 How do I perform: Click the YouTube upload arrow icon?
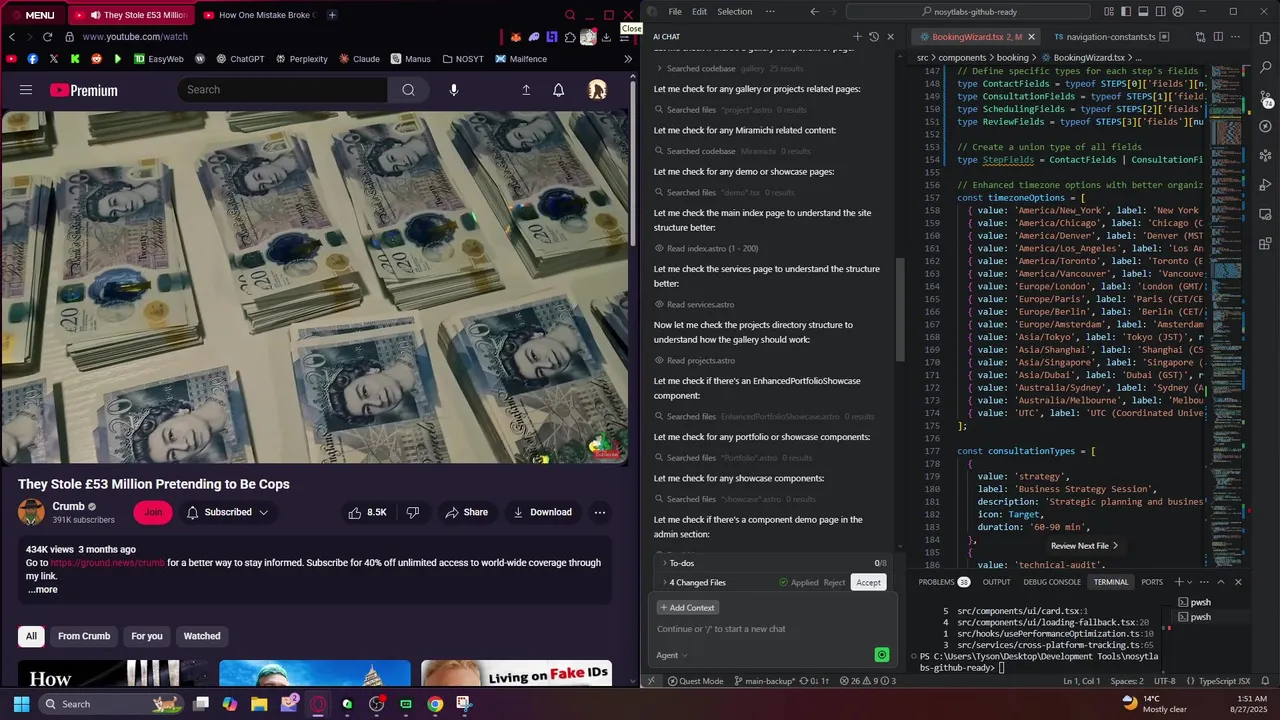[x=526, y=90]
